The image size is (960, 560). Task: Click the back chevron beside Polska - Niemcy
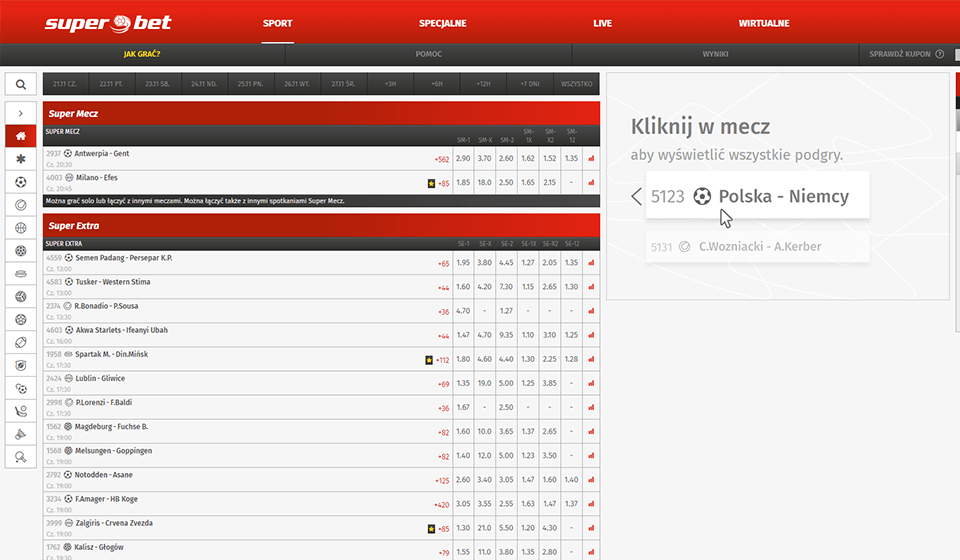click(637, 196)
